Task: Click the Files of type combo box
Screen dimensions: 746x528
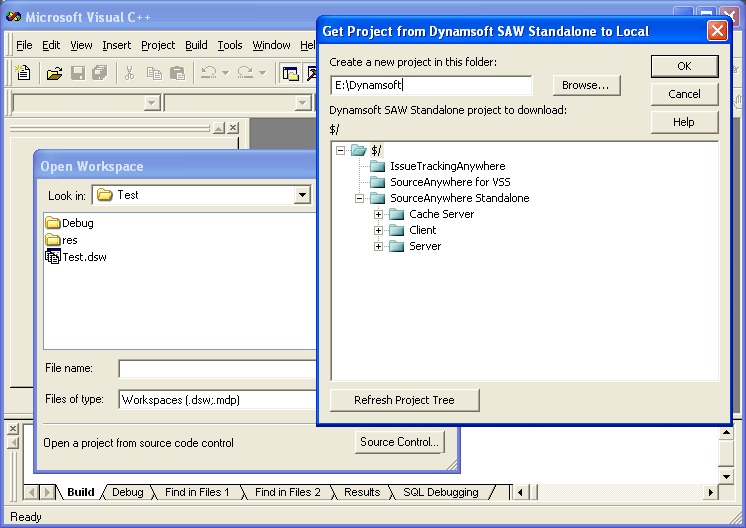Action: [217, 400]
